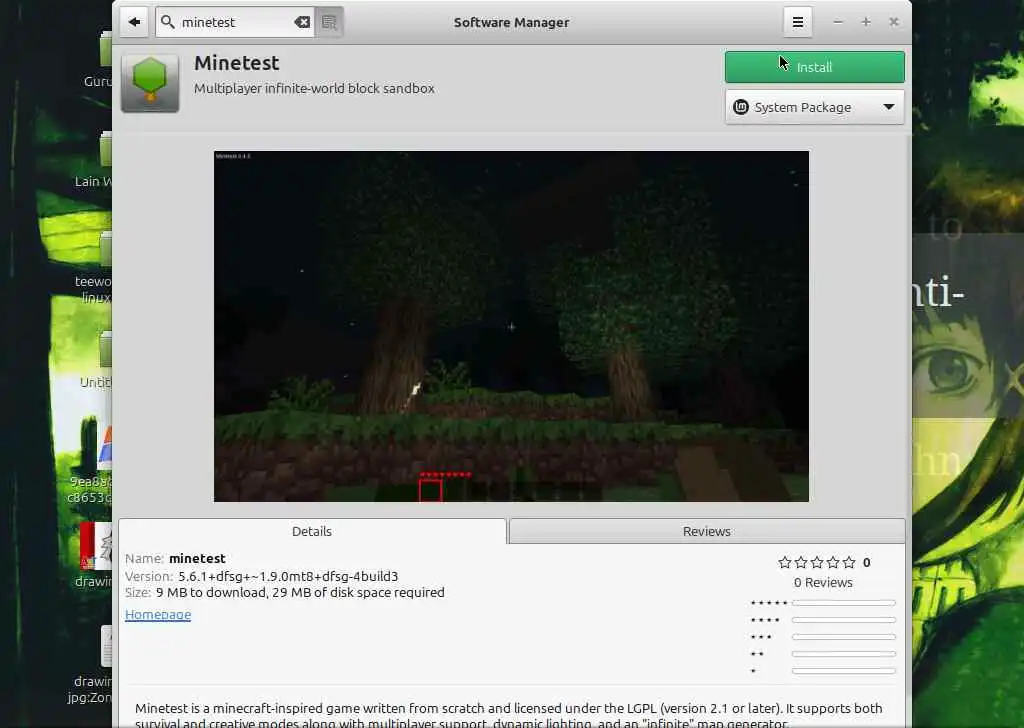Select the 'drawin' image icon on the desktop
The width and height of the screenshot is (1024, 728).
[97, 546]
